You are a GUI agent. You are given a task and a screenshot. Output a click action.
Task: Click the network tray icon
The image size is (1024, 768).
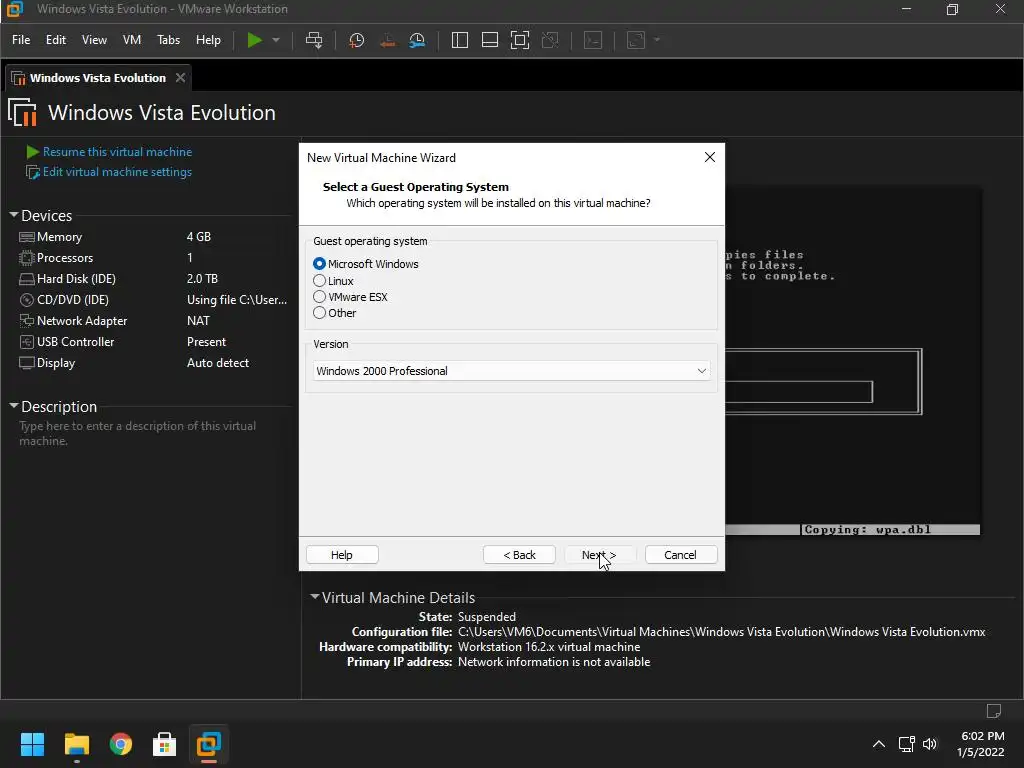point(906,744)
